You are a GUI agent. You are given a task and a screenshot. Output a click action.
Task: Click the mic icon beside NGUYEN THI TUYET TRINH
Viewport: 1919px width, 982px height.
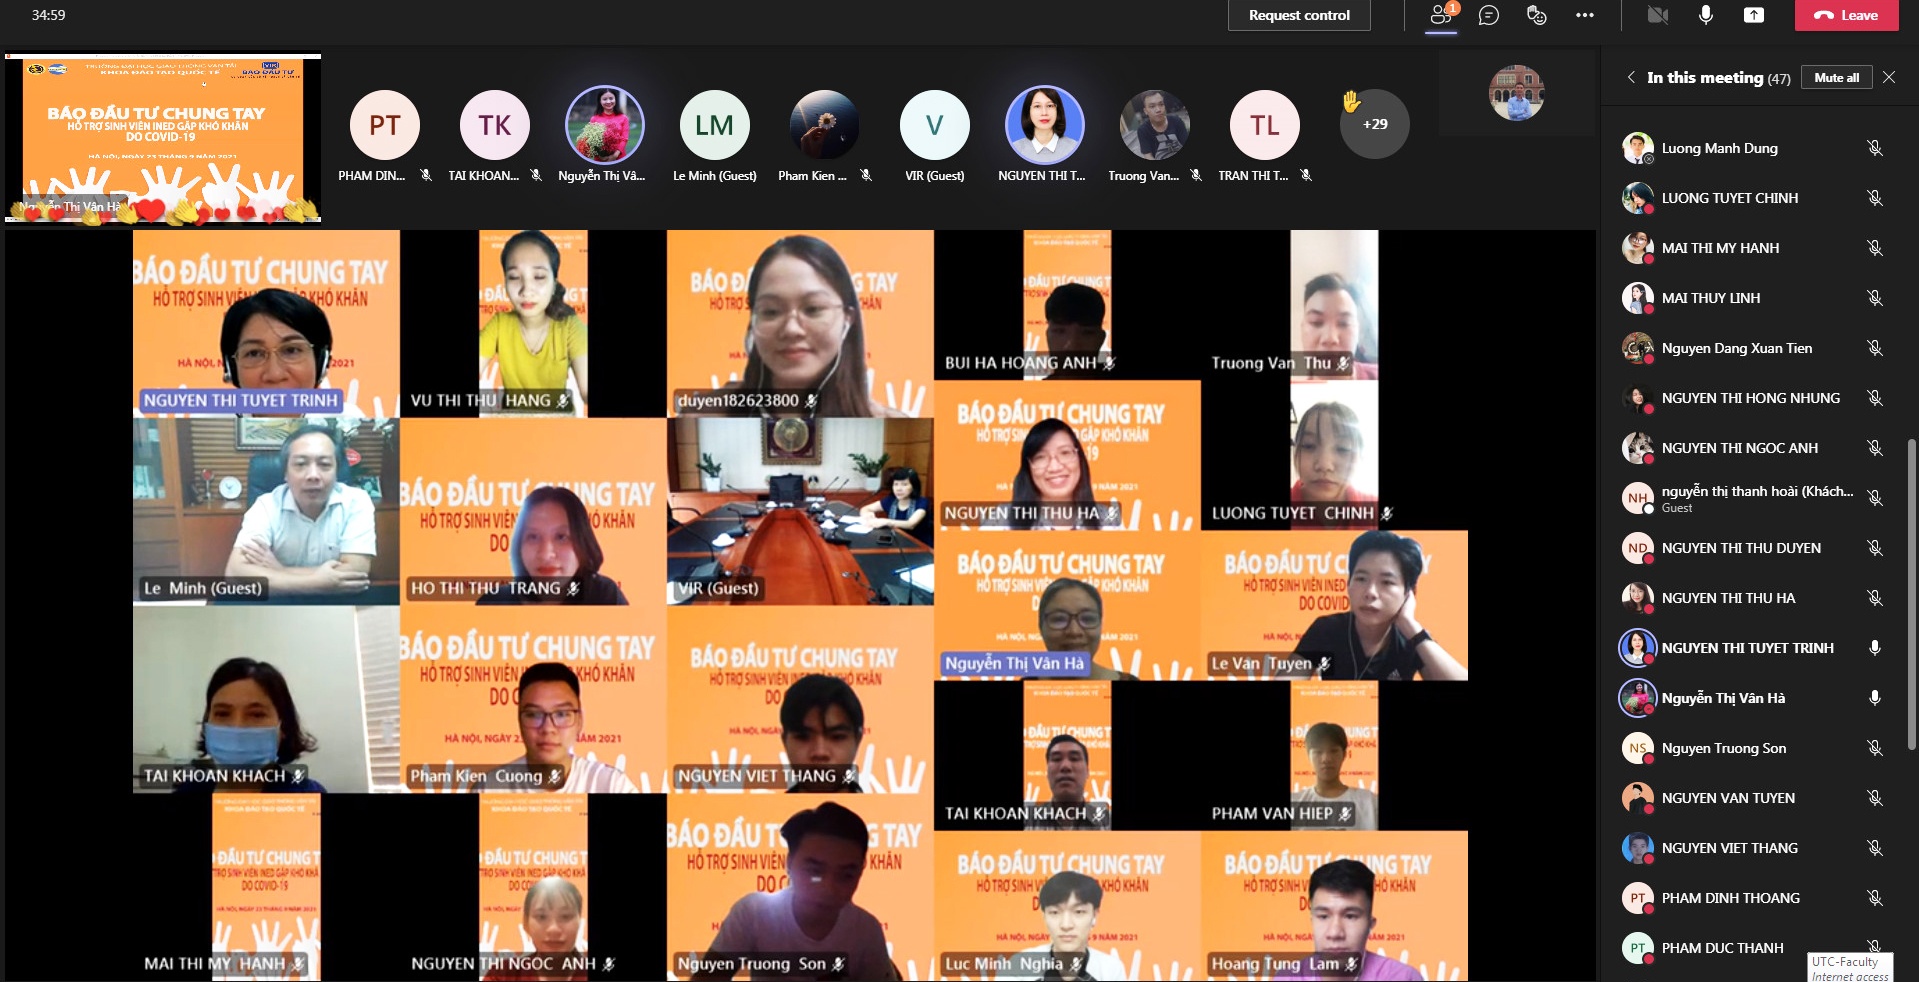1874,648
